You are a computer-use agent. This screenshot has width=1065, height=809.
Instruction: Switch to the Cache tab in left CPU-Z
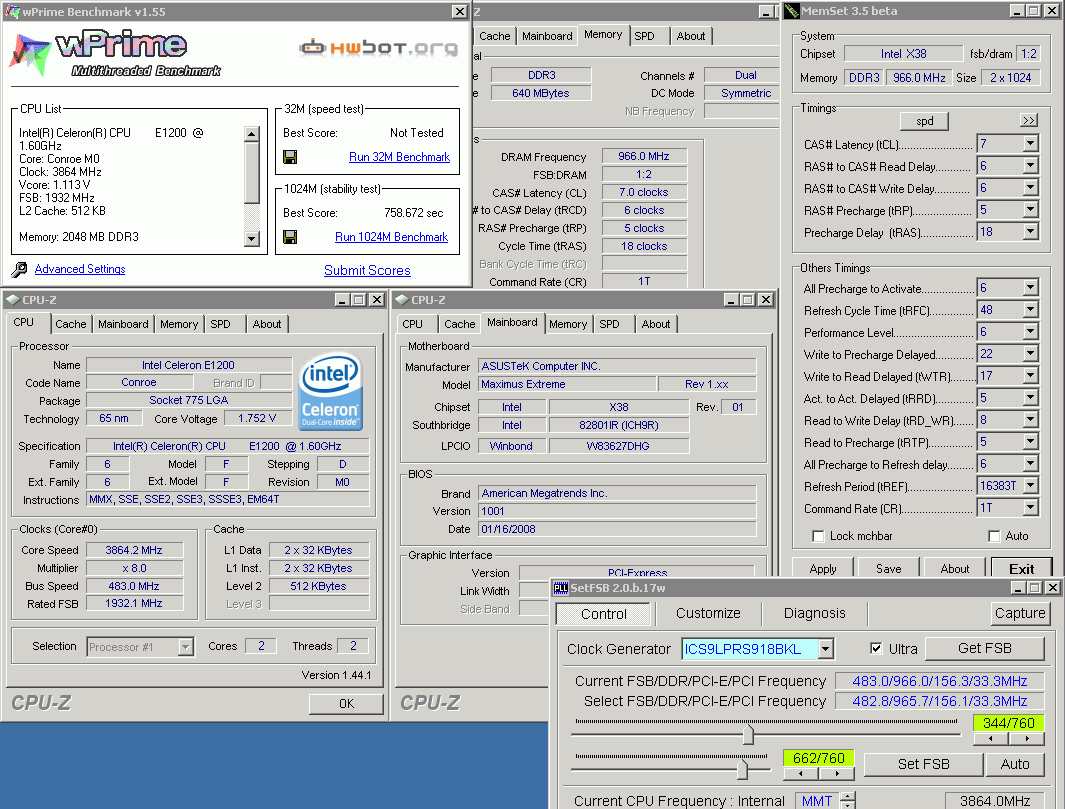click(x=71, y=324)
